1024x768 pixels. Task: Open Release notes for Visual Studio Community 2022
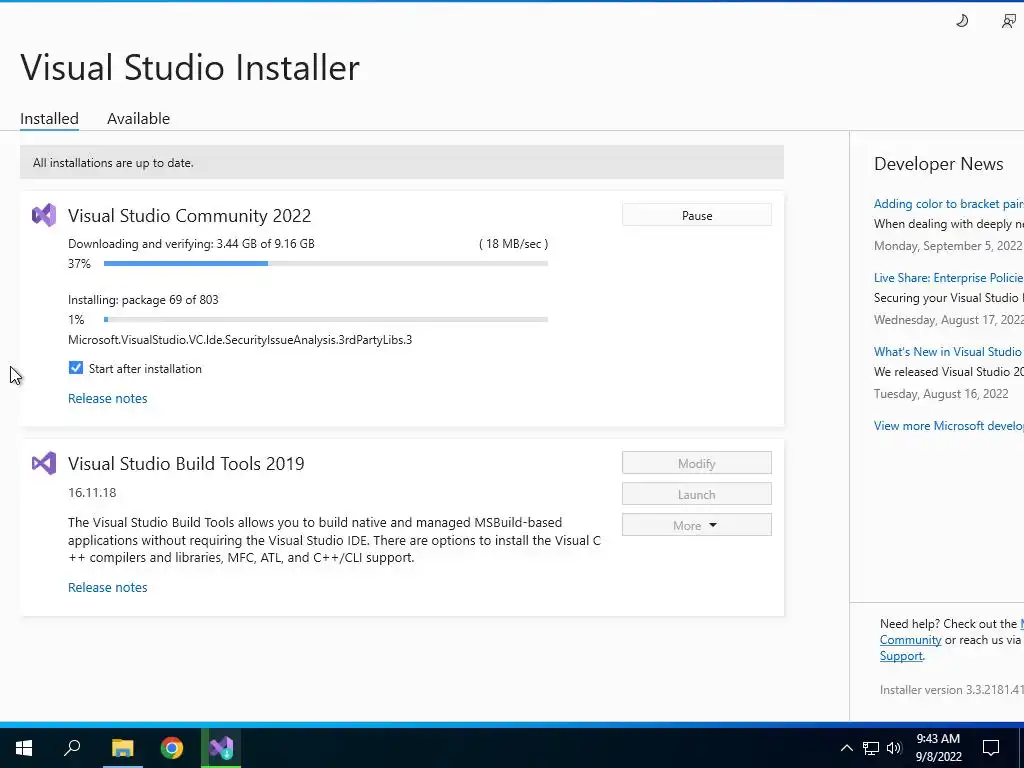click(x=108, y=398)
